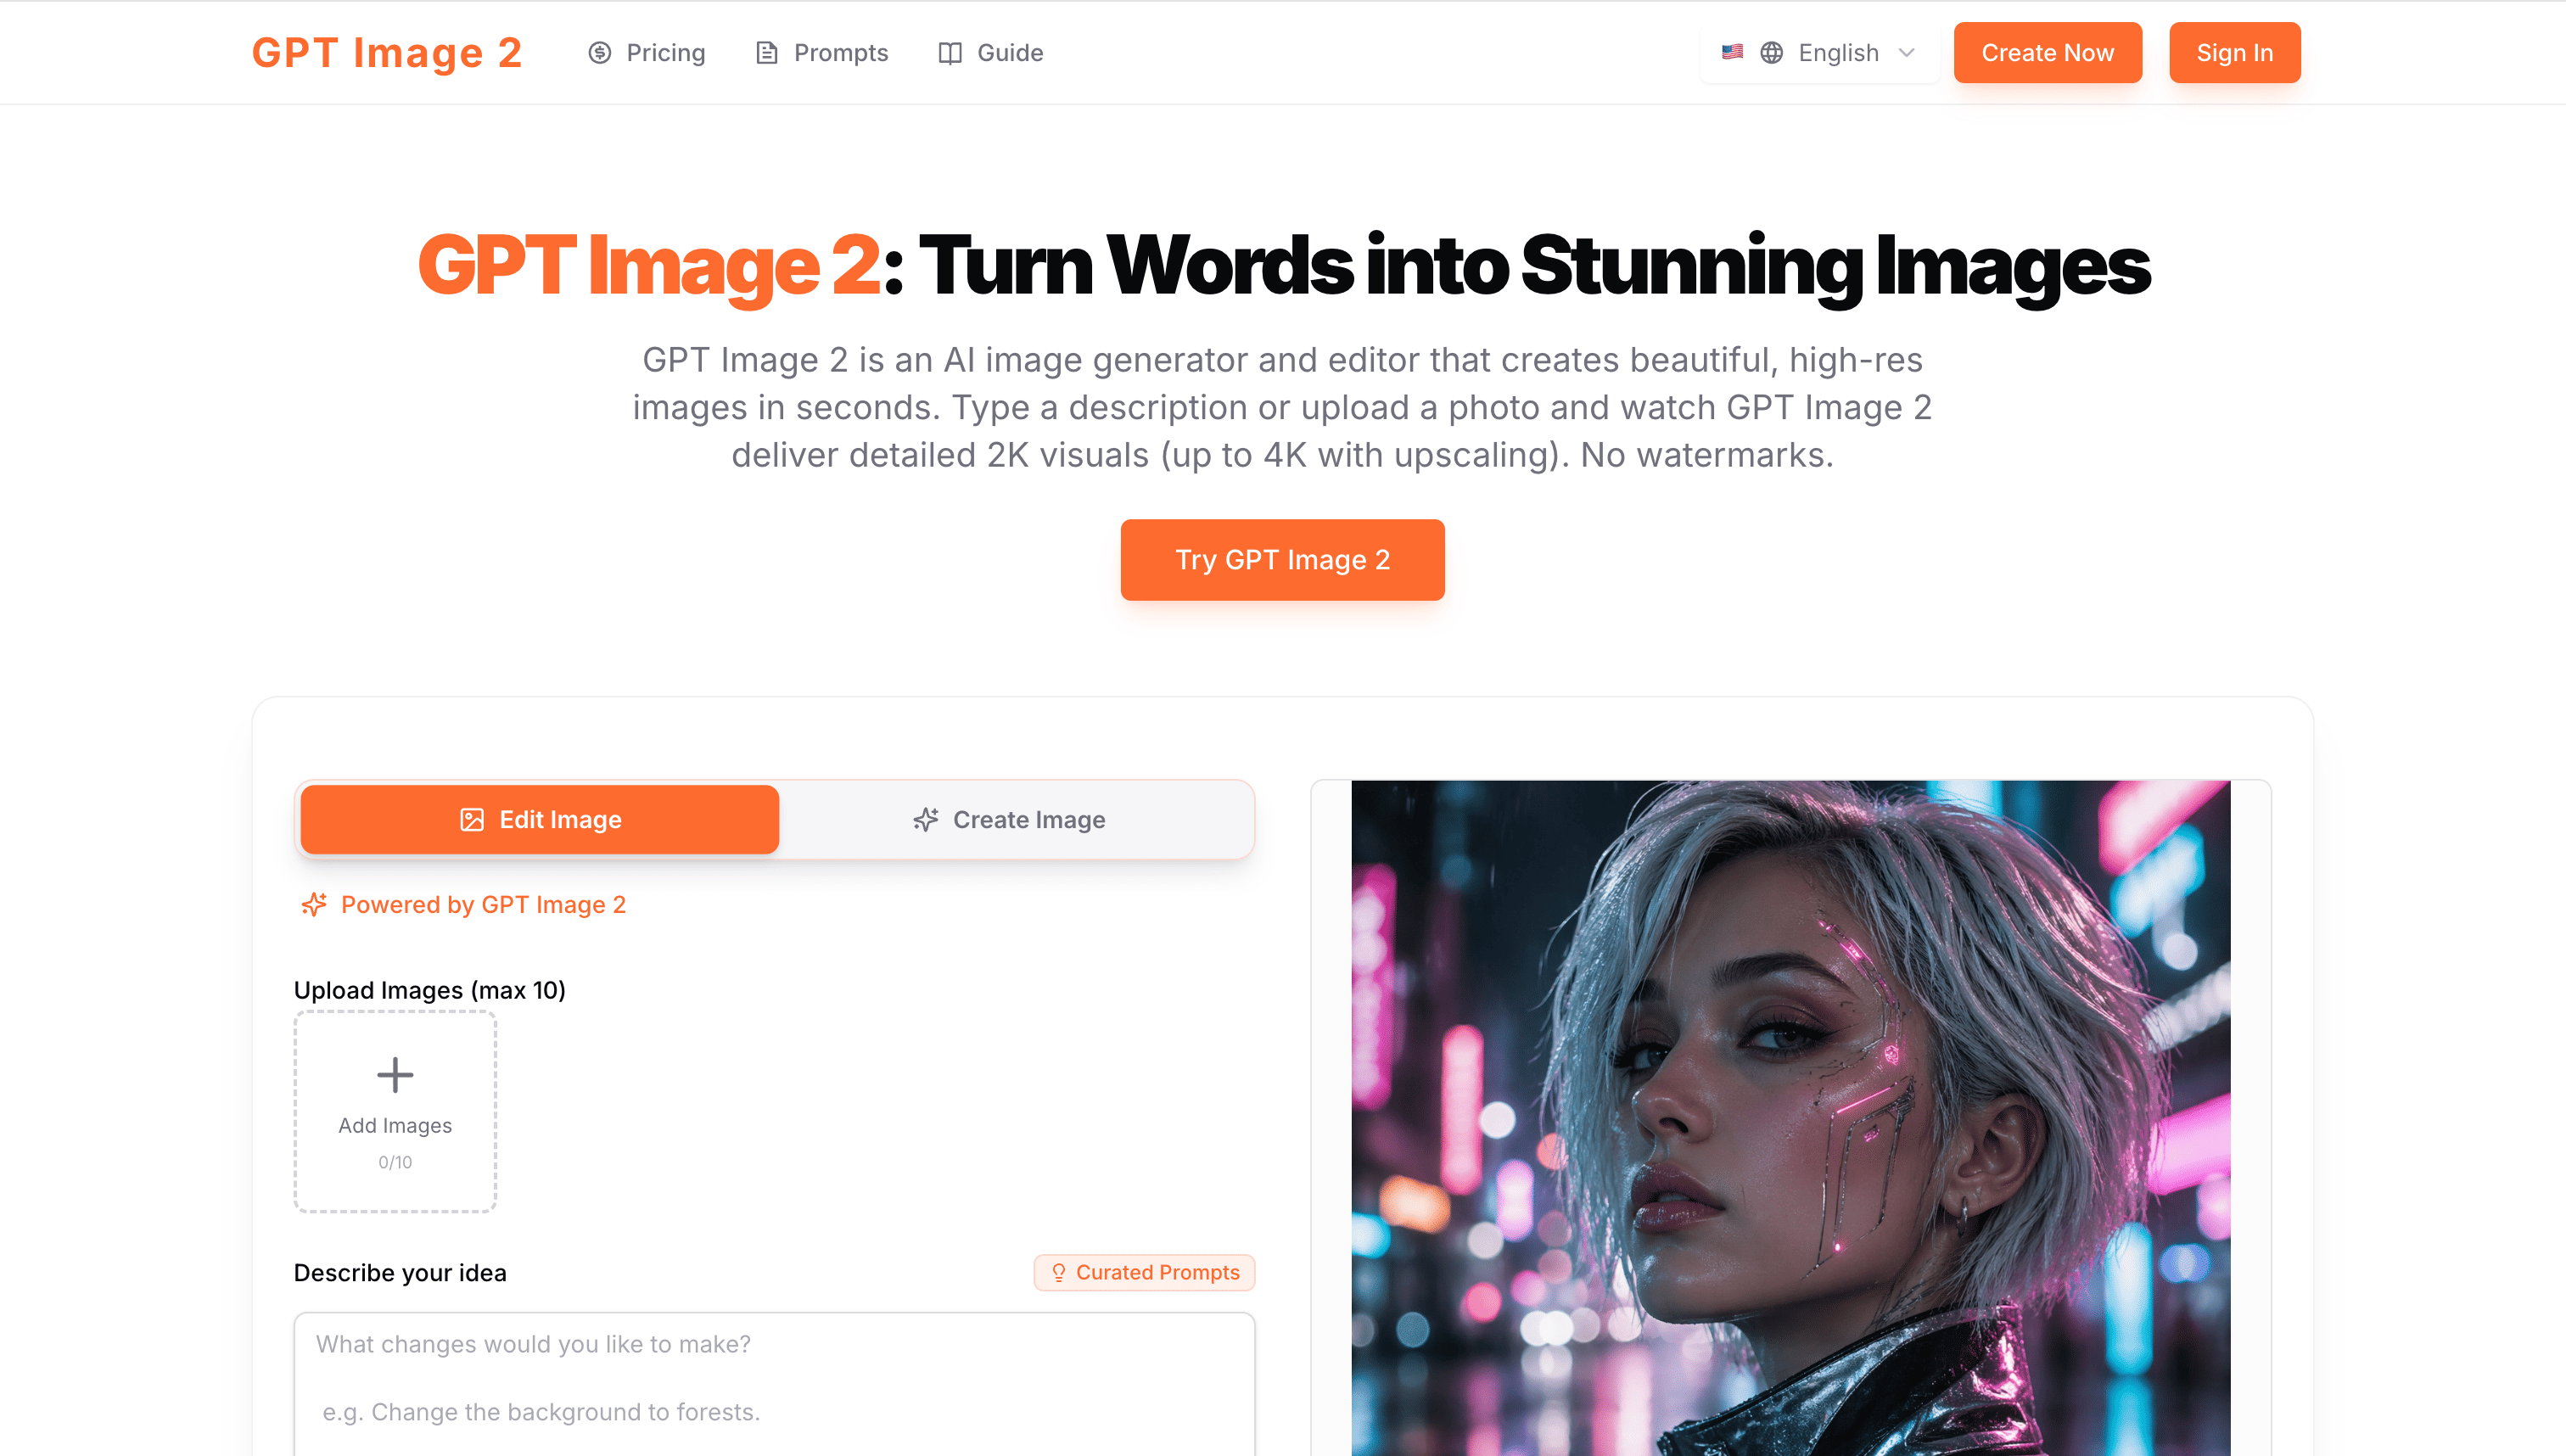Click the English language label
This screenshot has width=2566, height=1456.
[1838, 53]
